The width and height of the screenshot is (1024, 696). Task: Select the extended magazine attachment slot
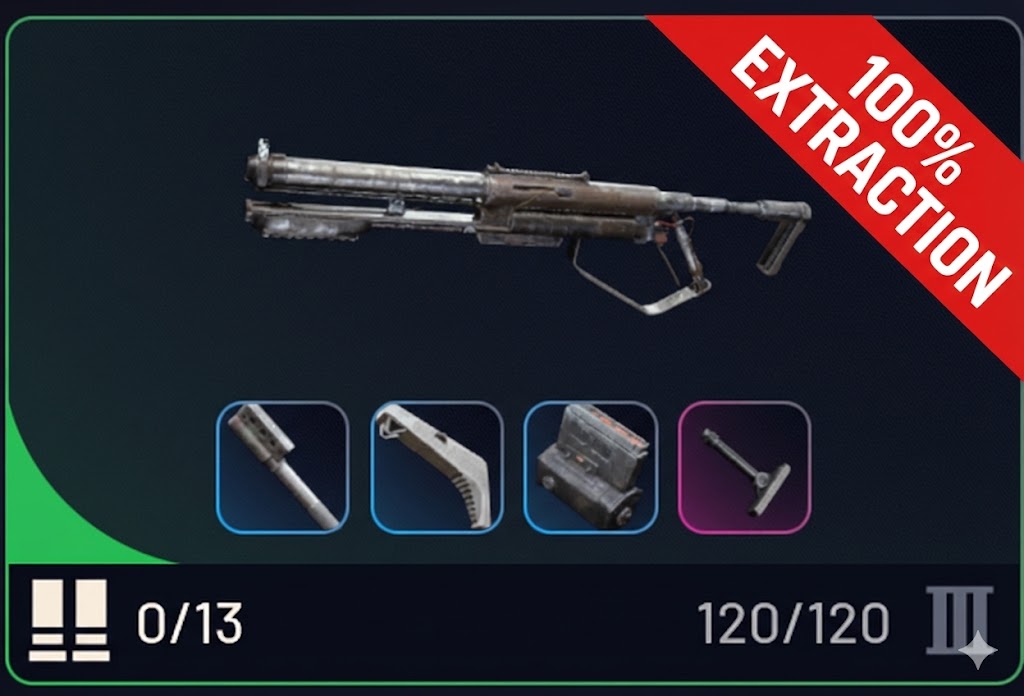pyautogui.click(x=590, y=467)
